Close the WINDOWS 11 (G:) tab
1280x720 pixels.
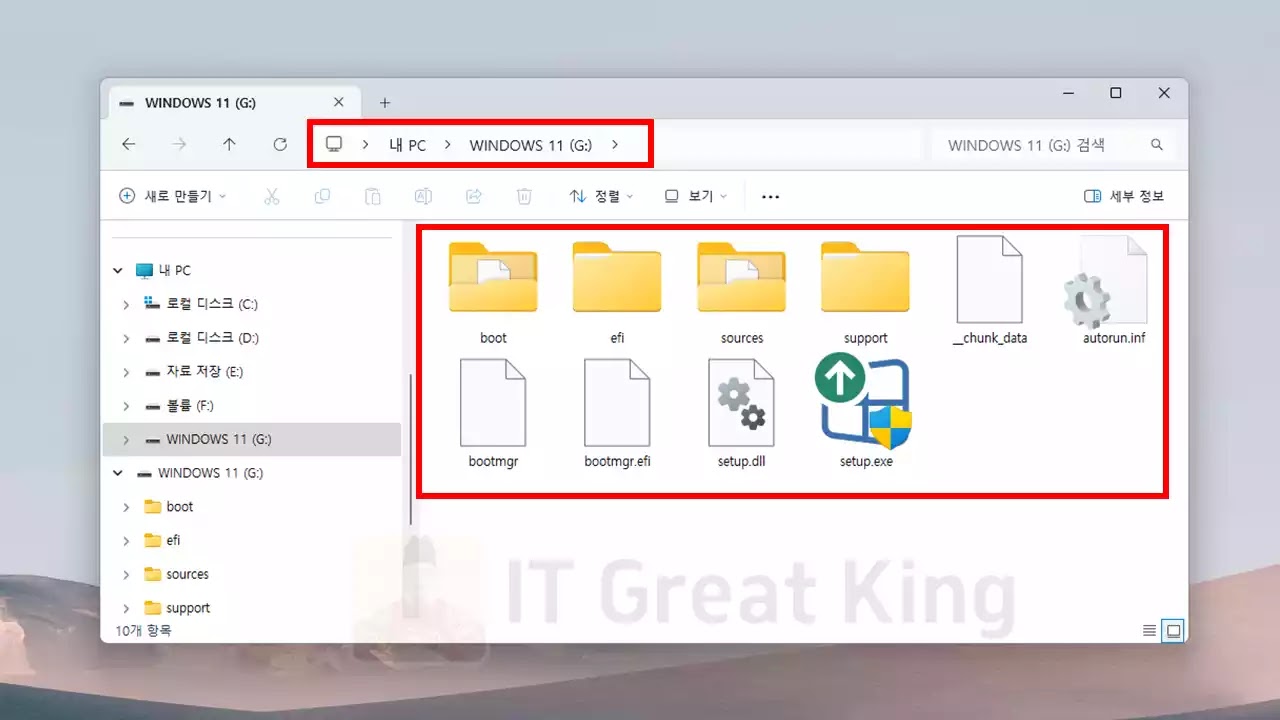[338, 102]
